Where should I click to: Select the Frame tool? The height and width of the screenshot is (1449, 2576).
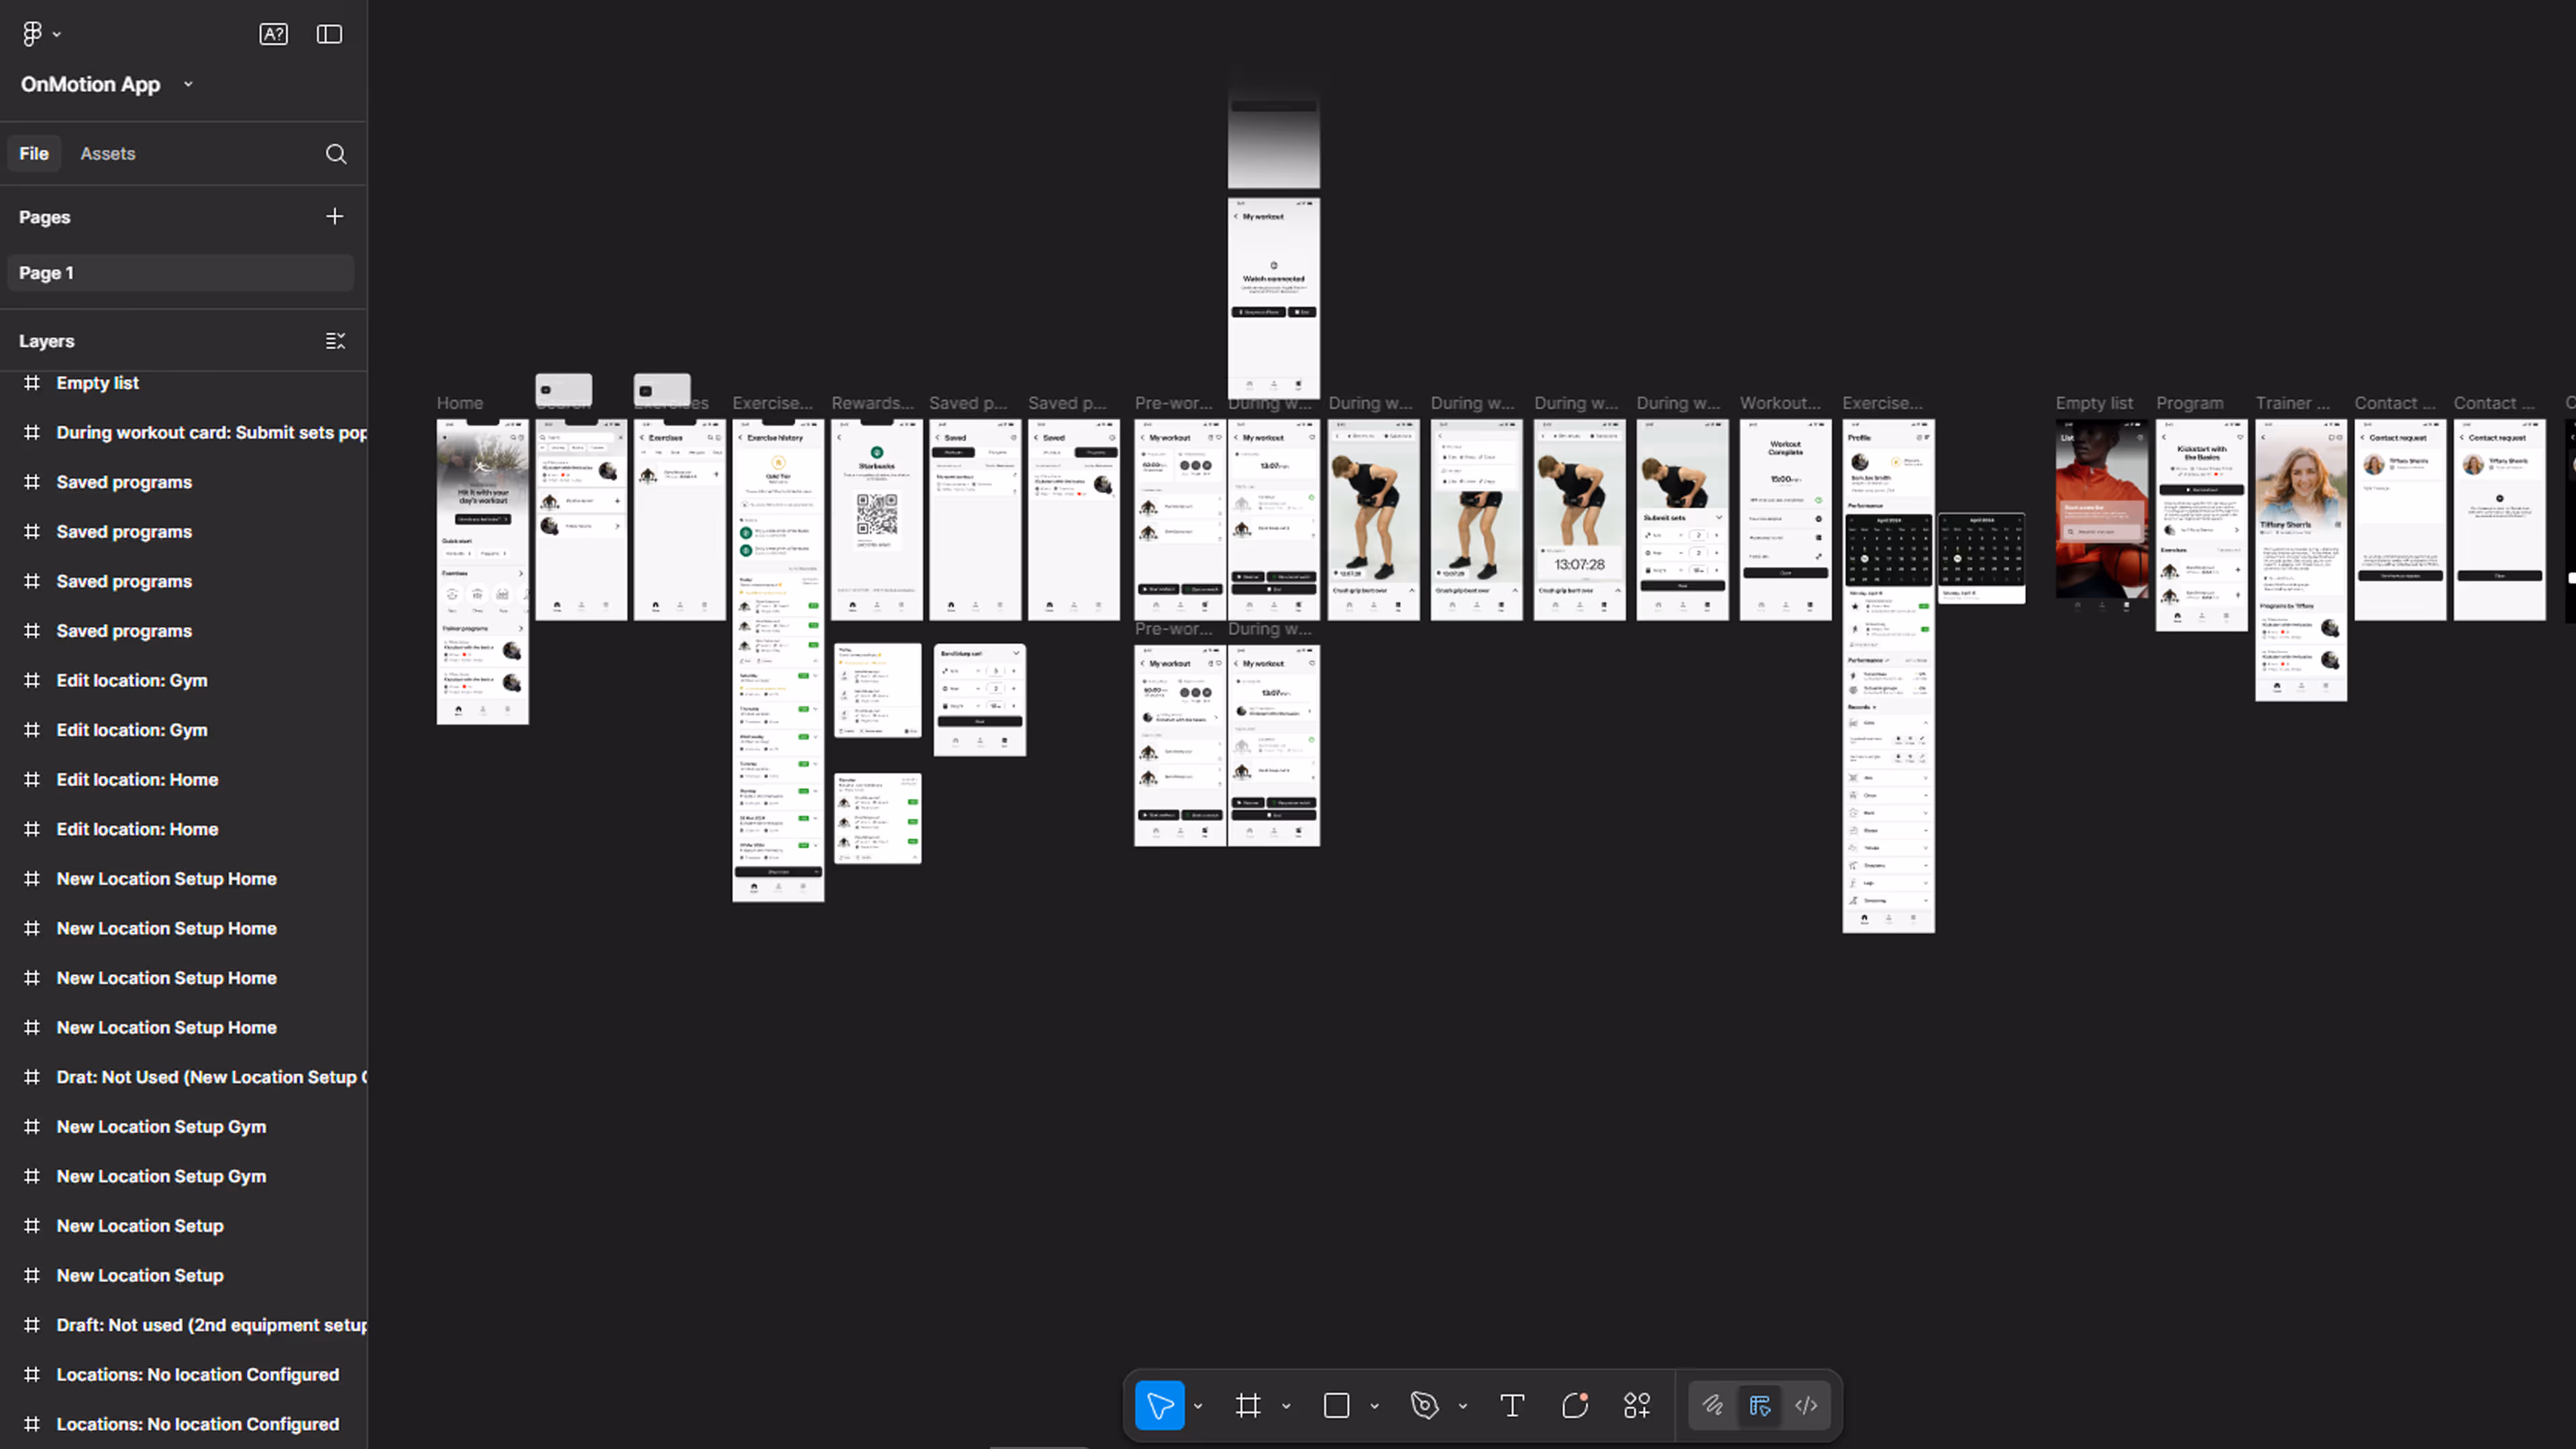click(1247, 1405)
